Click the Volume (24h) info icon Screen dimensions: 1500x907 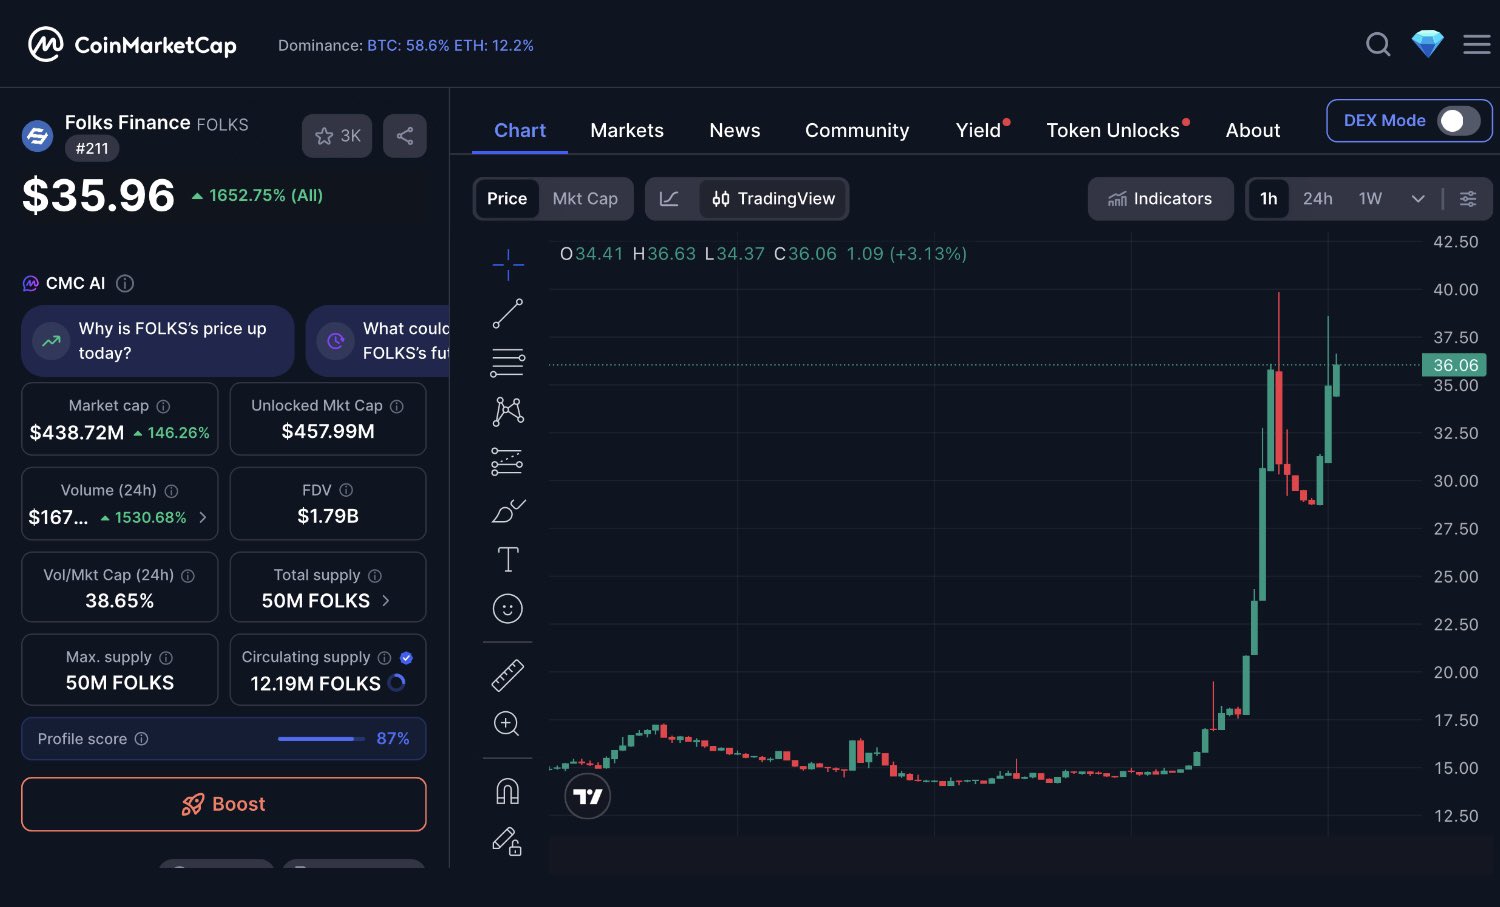(171, 491)
